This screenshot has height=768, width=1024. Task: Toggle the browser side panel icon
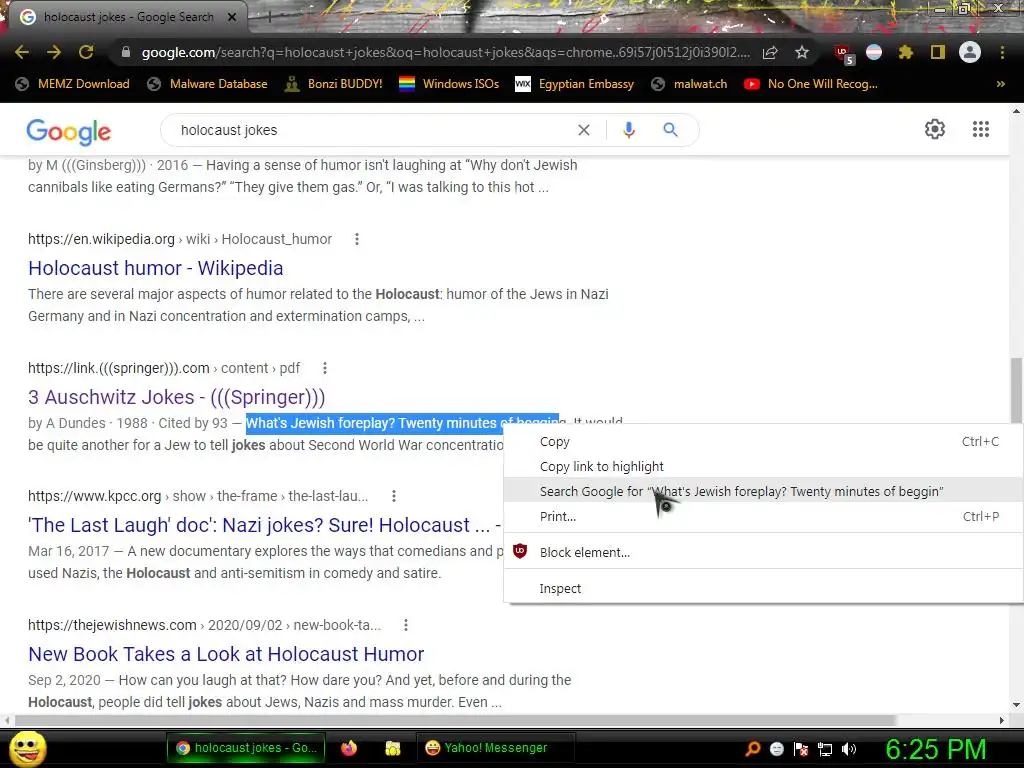tap(938, 52)
